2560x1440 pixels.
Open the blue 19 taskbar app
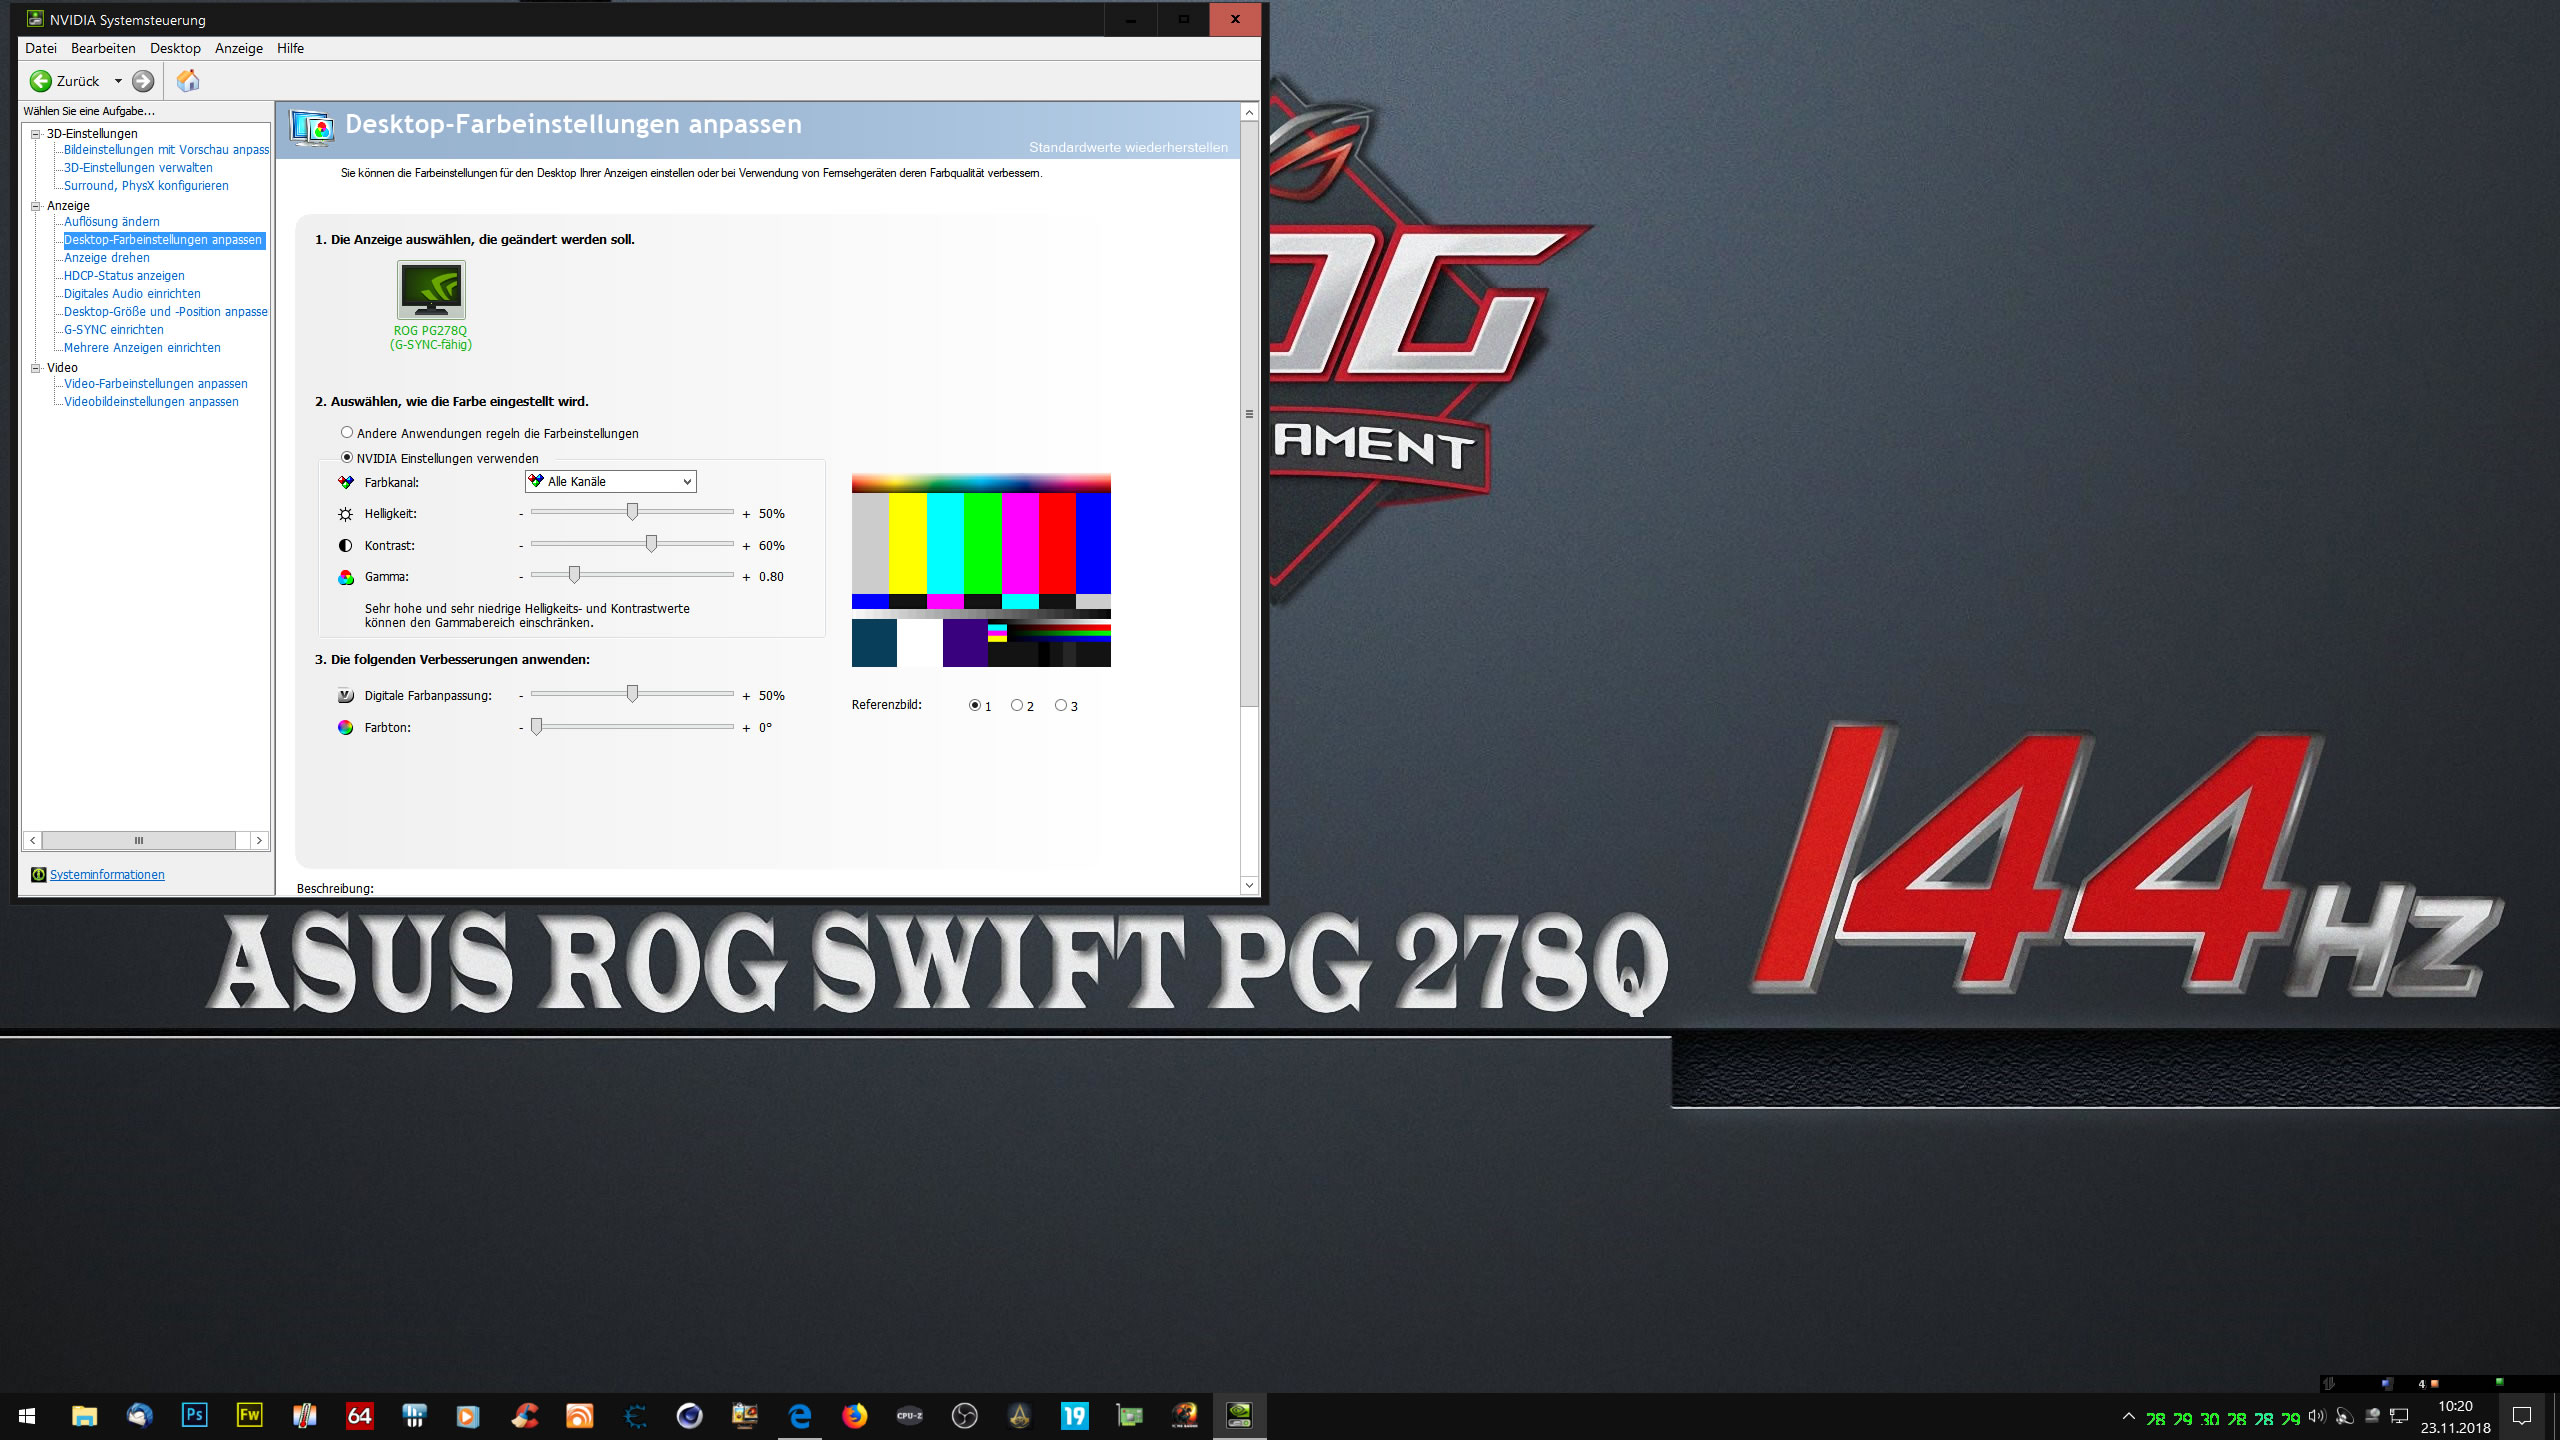[1075, 1416]
